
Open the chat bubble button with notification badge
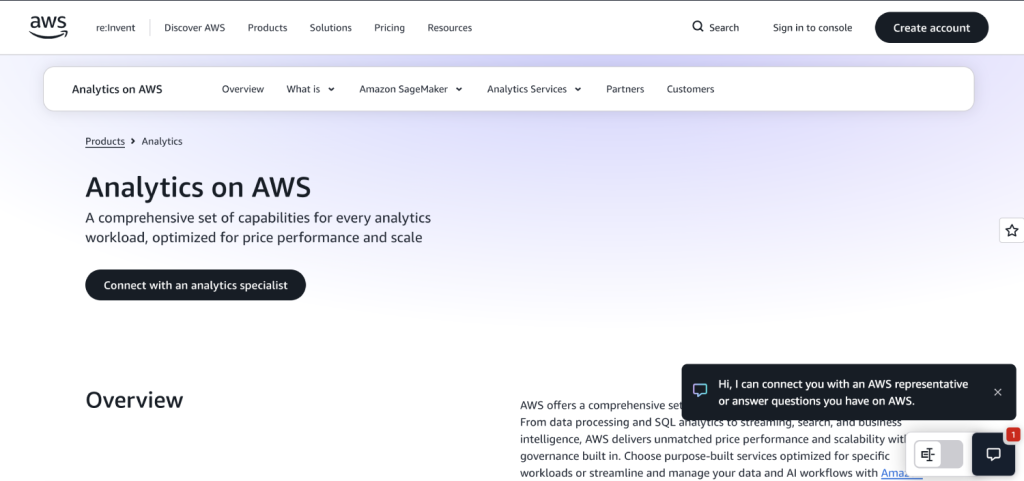[993, 454]
